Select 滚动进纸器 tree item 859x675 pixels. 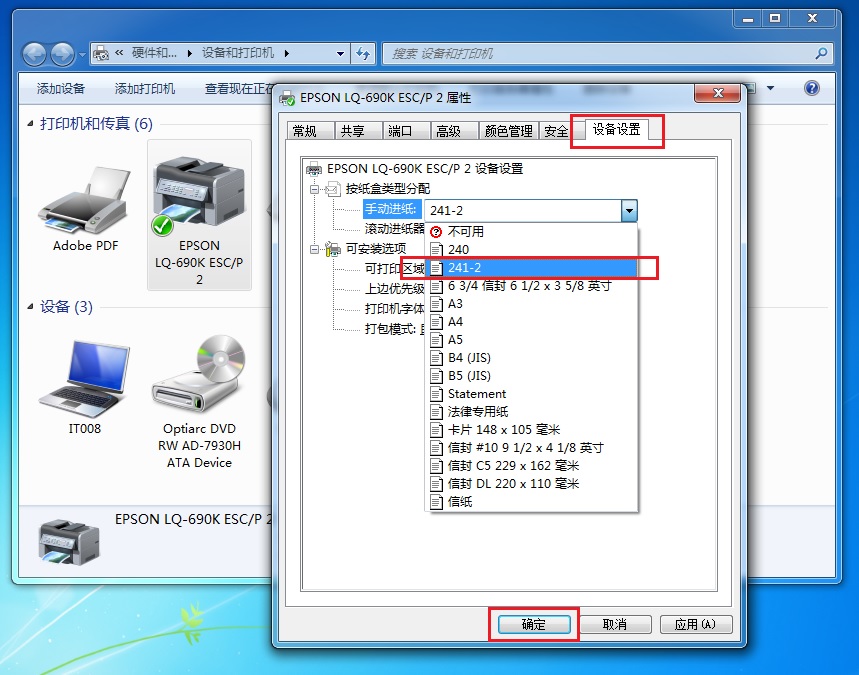coord(394,229)
